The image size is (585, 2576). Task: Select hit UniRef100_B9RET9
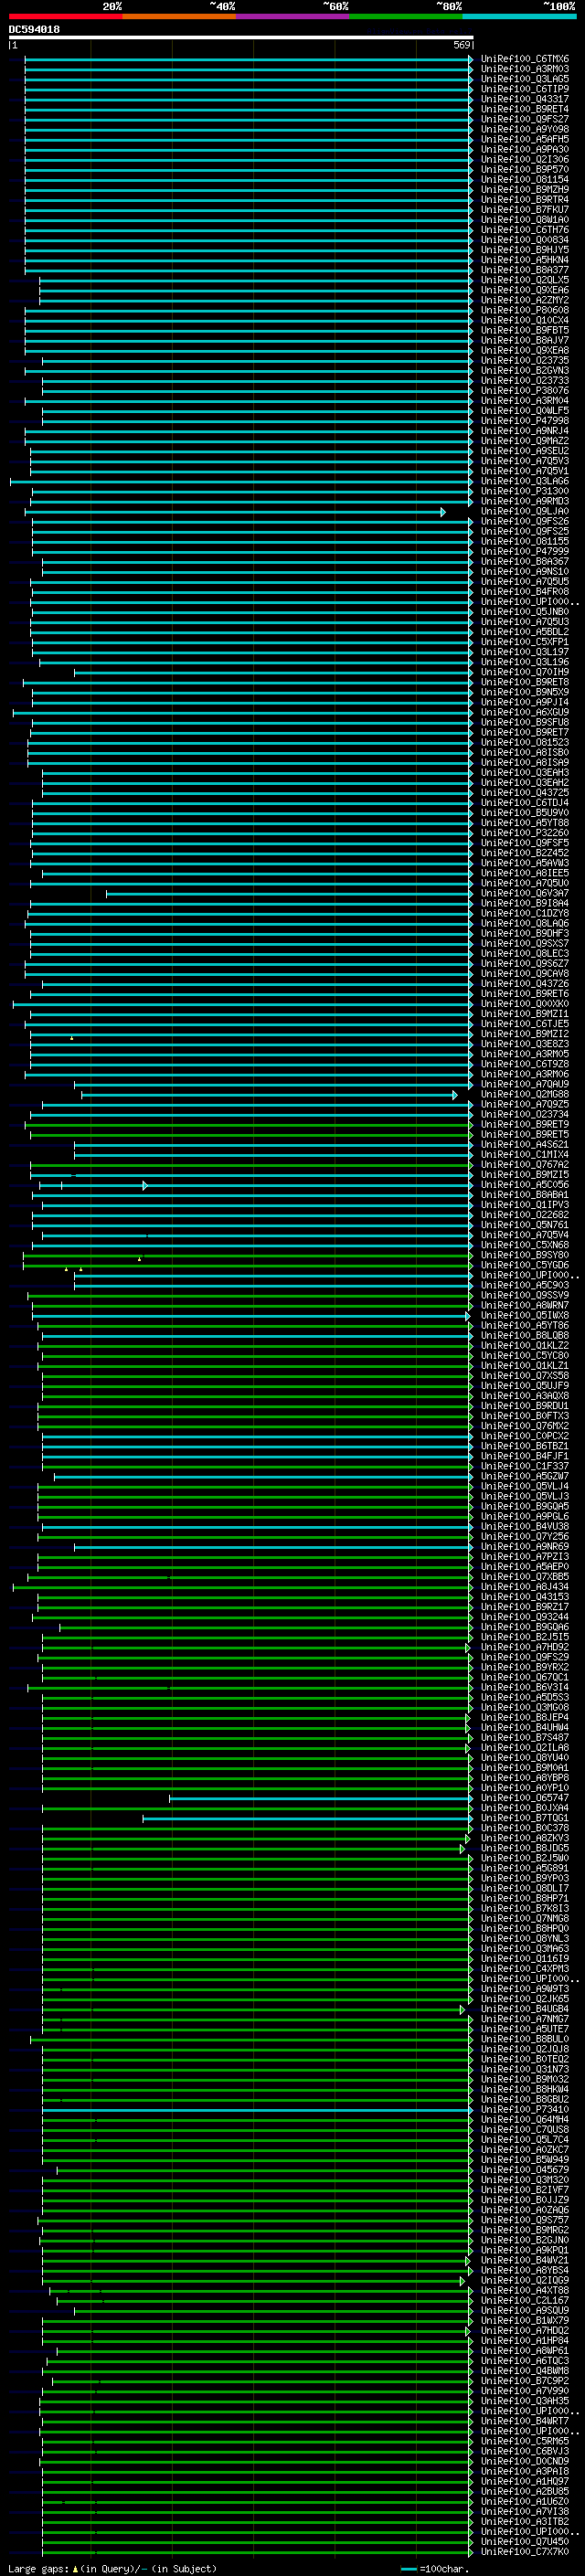pyautogui.click(x=525, y=1125)
